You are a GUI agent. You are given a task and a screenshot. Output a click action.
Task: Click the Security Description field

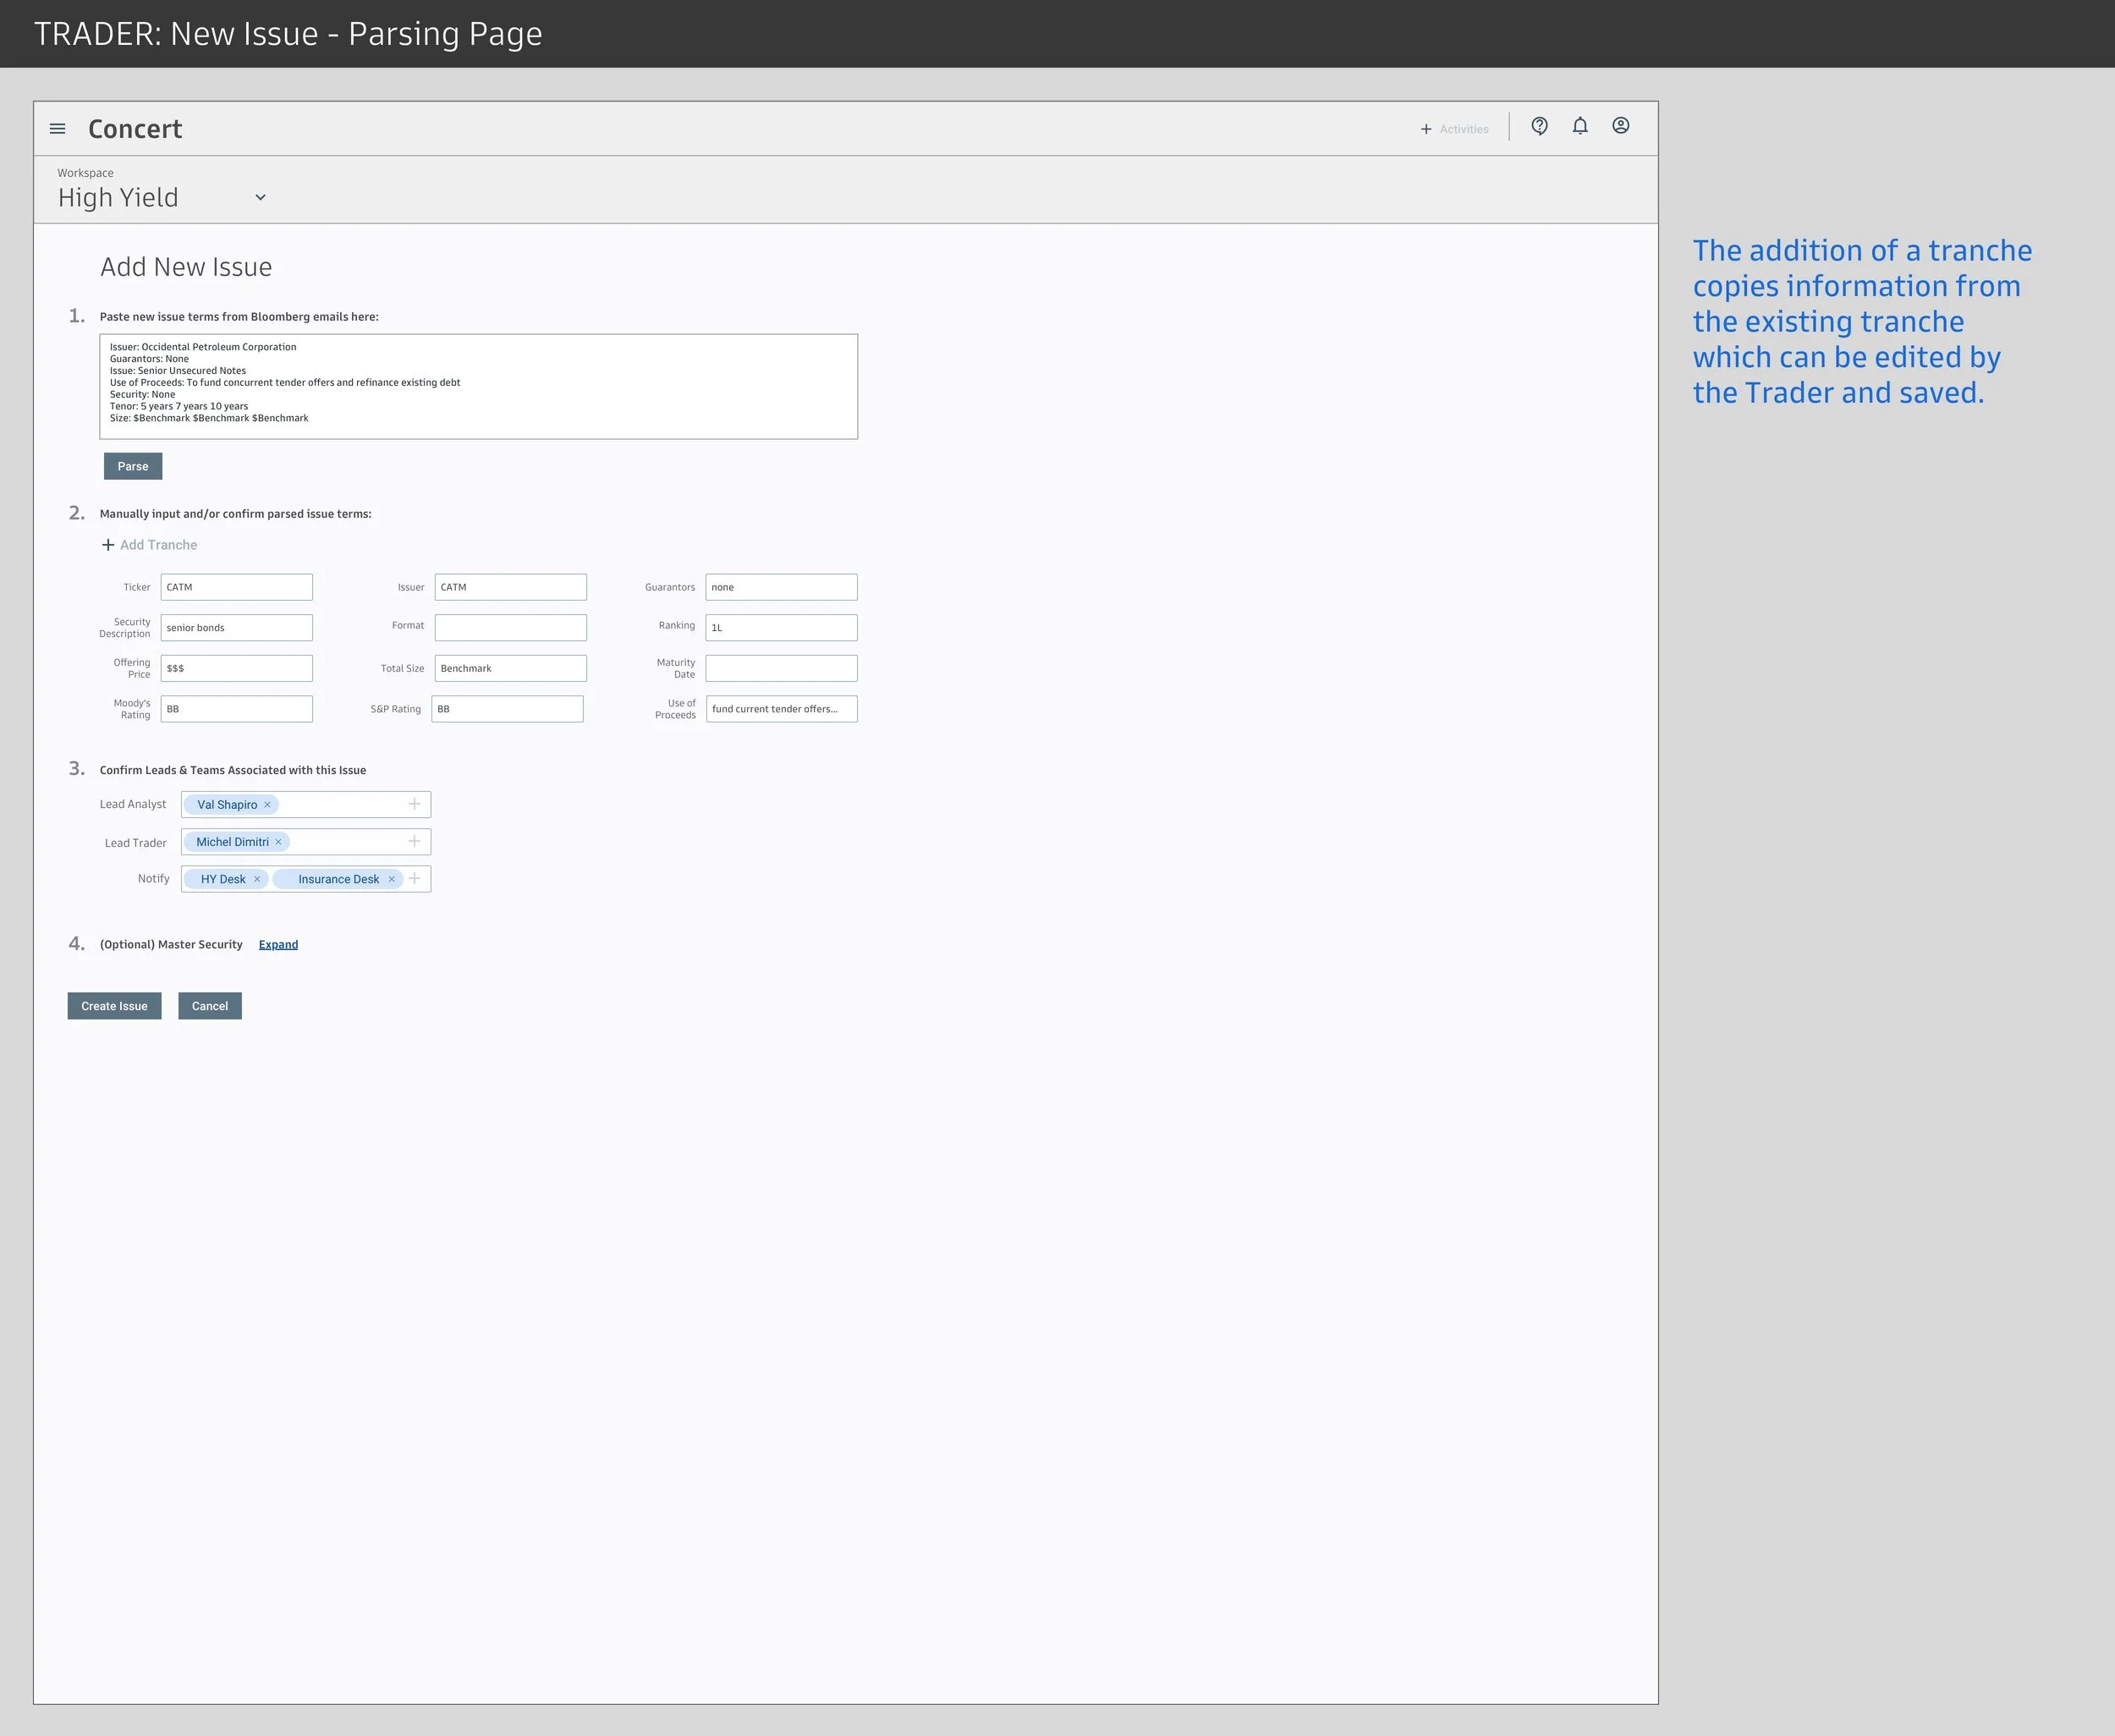(237, 628)
